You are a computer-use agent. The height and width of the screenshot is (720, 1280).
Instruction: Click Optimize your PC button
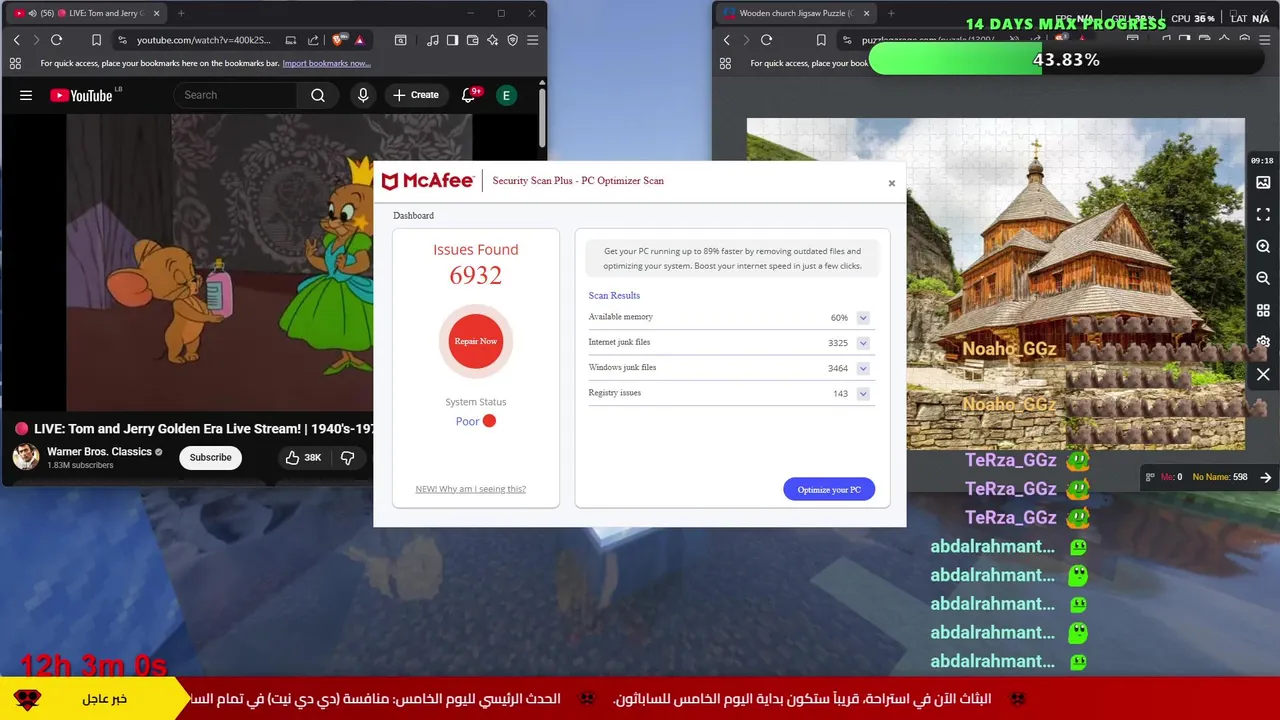(829, 489)
